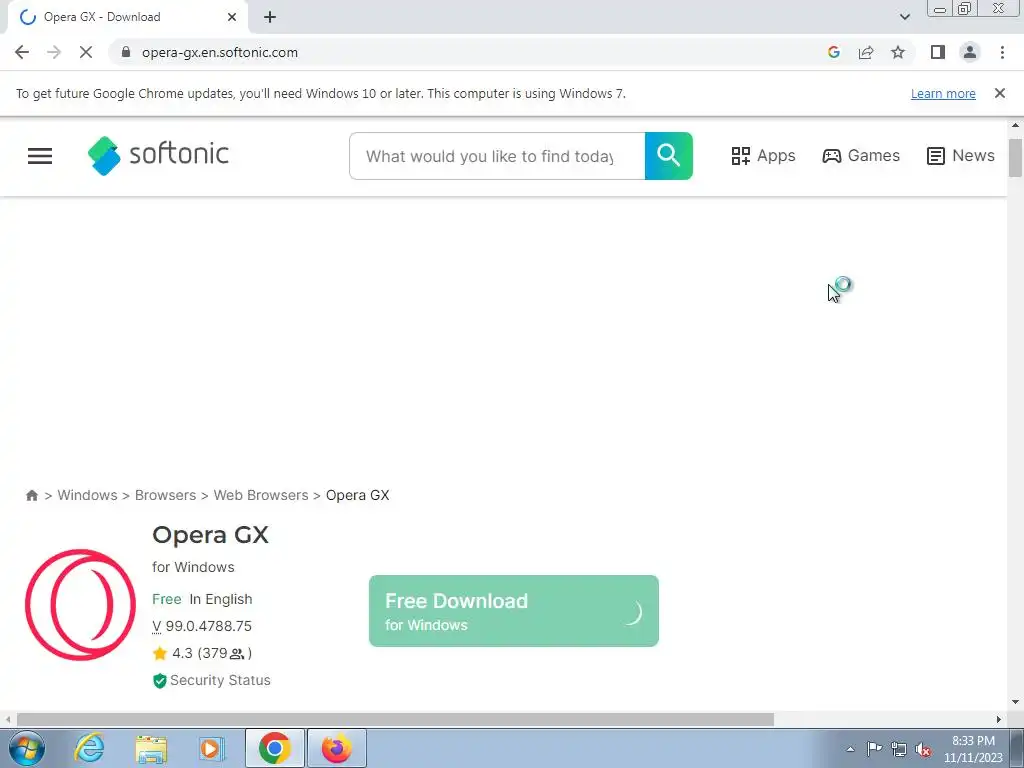Open the Browsers breadcrumb link
Image resolution: width=1024 pixels, height=768 pixels.
tap(165, 495)
